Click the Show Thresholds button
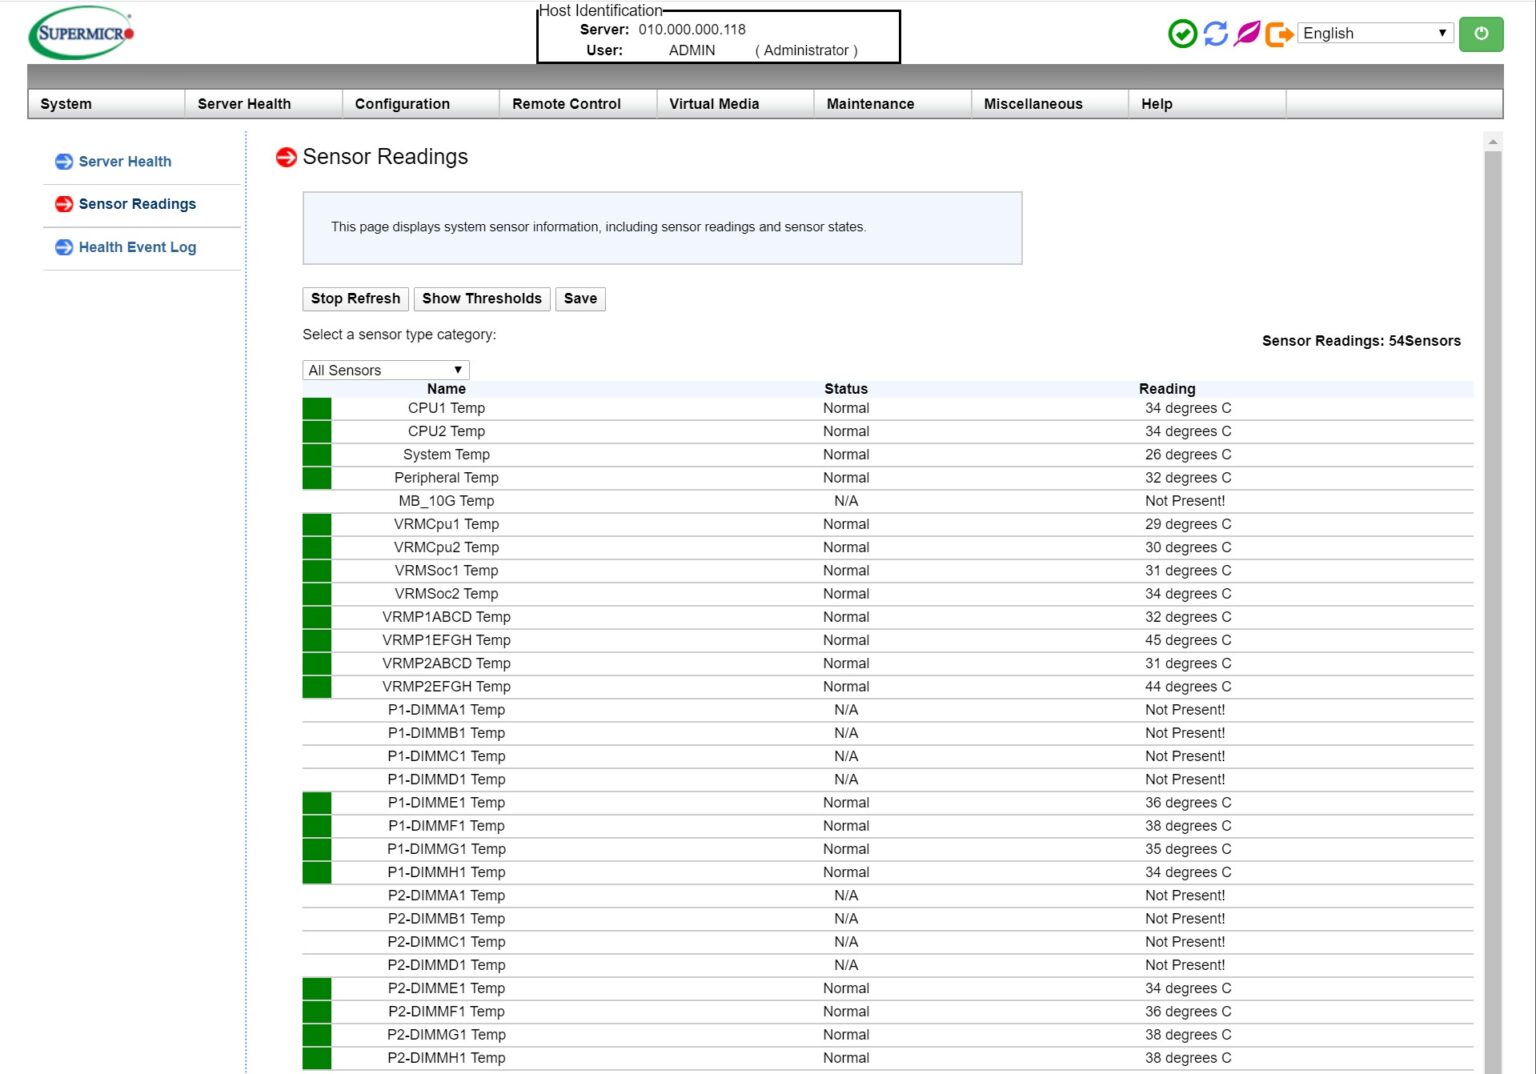The image size is (1536, 1074). point(481,298)
